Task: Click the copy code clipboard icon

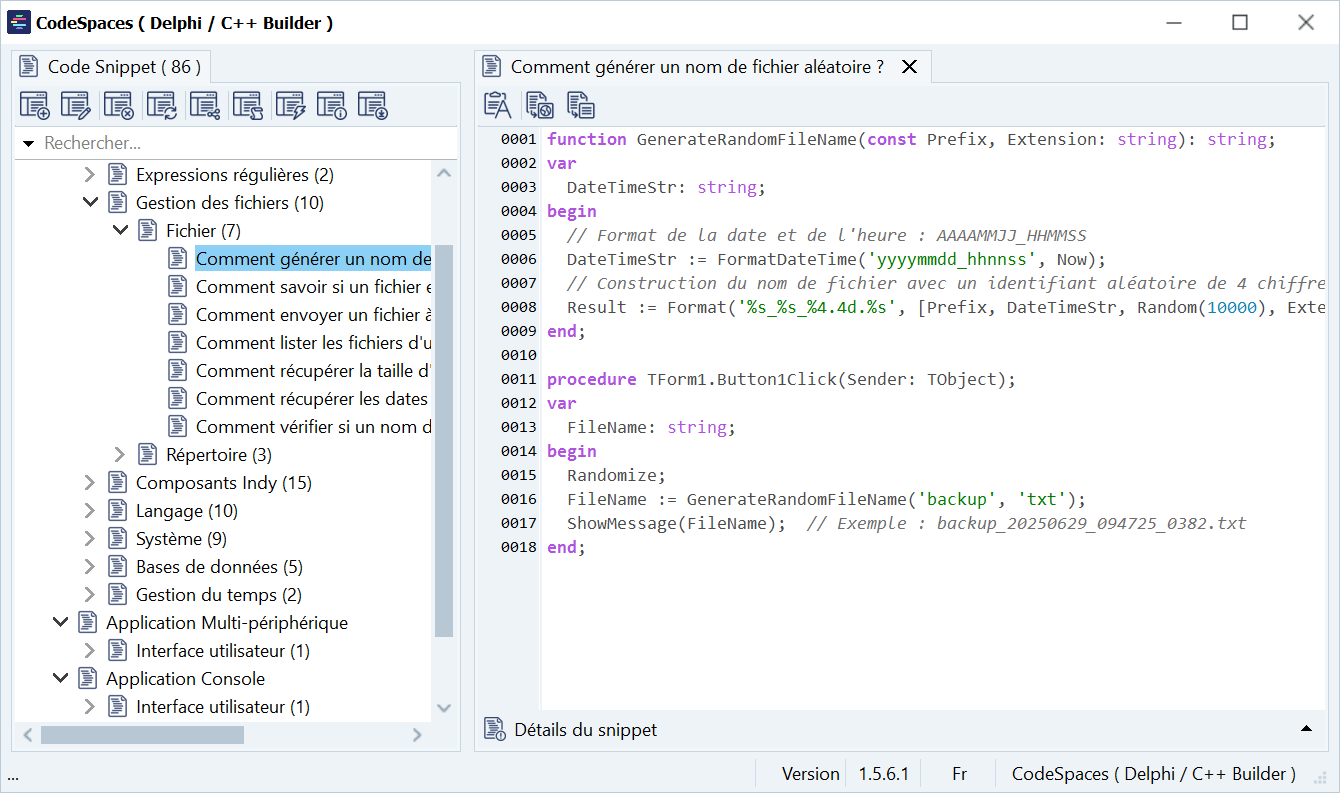Action: [497, 105]
